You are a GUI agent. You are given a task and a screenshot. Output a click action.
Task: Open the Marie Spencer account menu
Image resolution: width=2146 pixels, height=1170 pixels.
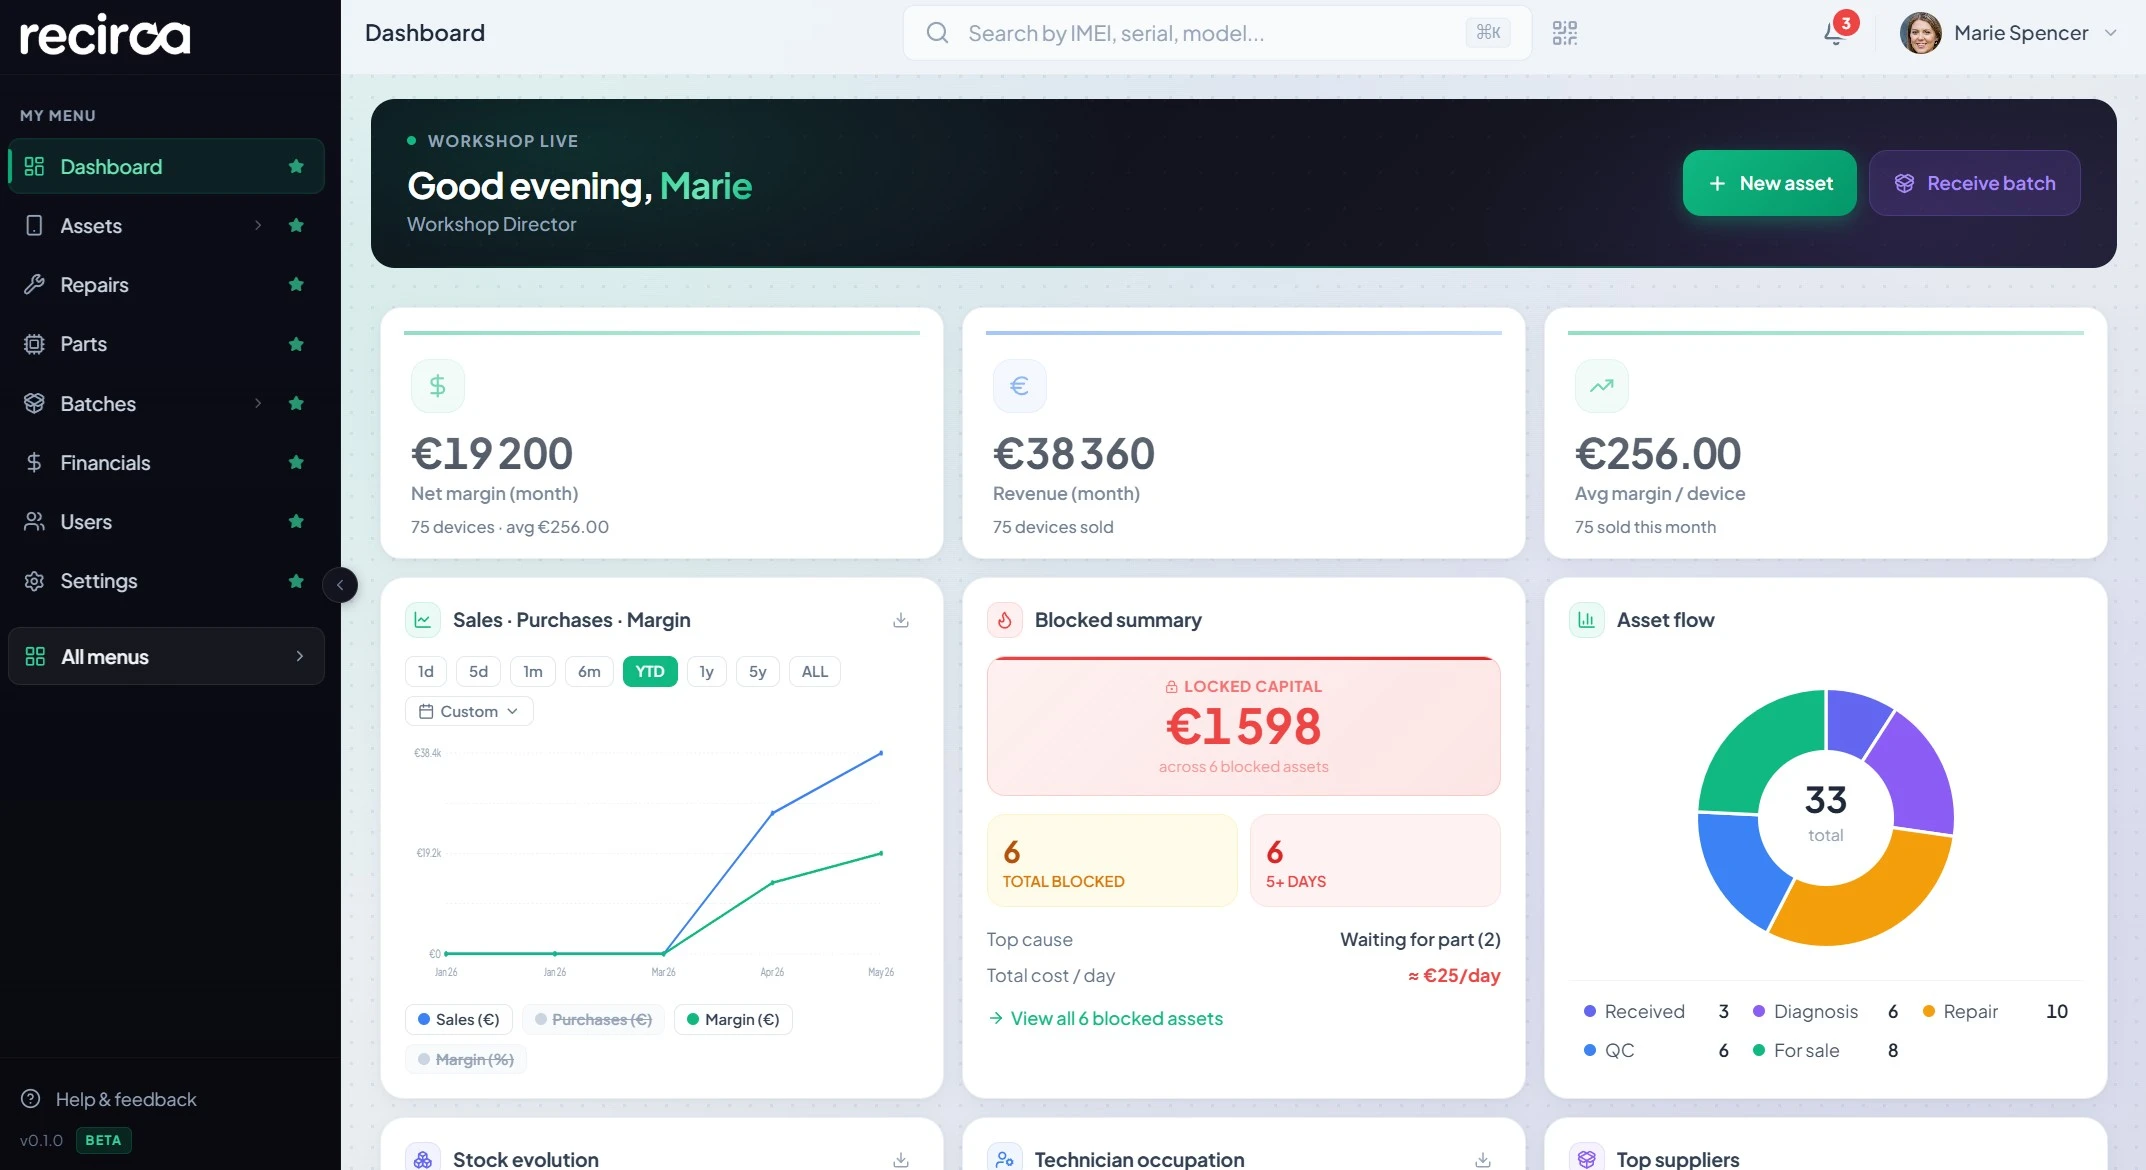pos(2010,33)
